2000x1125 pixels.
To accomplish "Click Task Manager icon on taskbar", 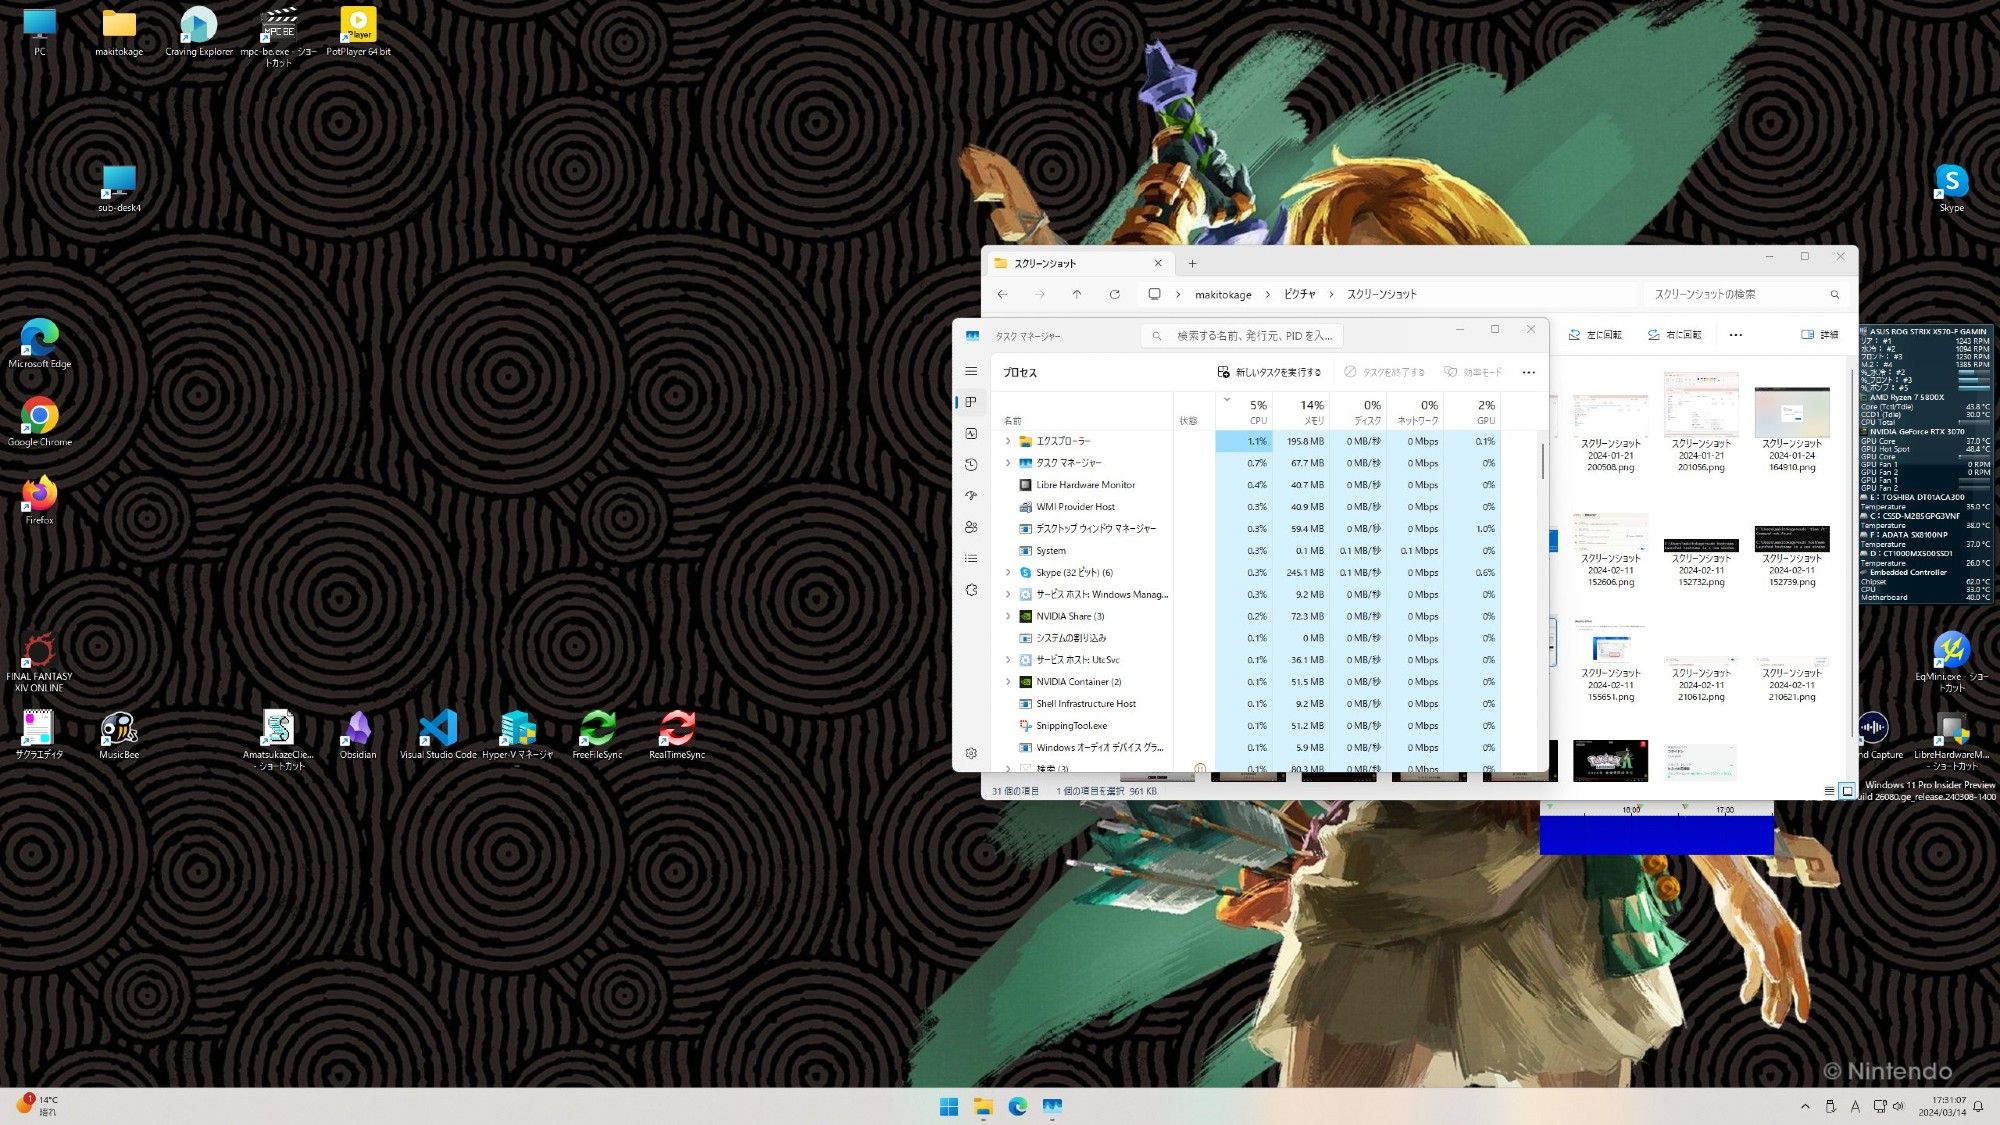I will (x=1052, y=1106).
